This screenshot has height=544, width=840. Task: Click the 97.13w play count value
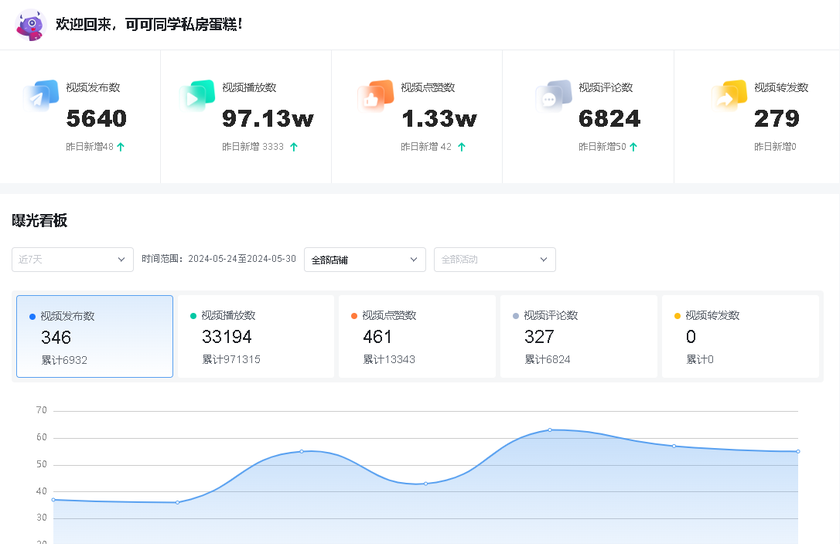point(268,119)
